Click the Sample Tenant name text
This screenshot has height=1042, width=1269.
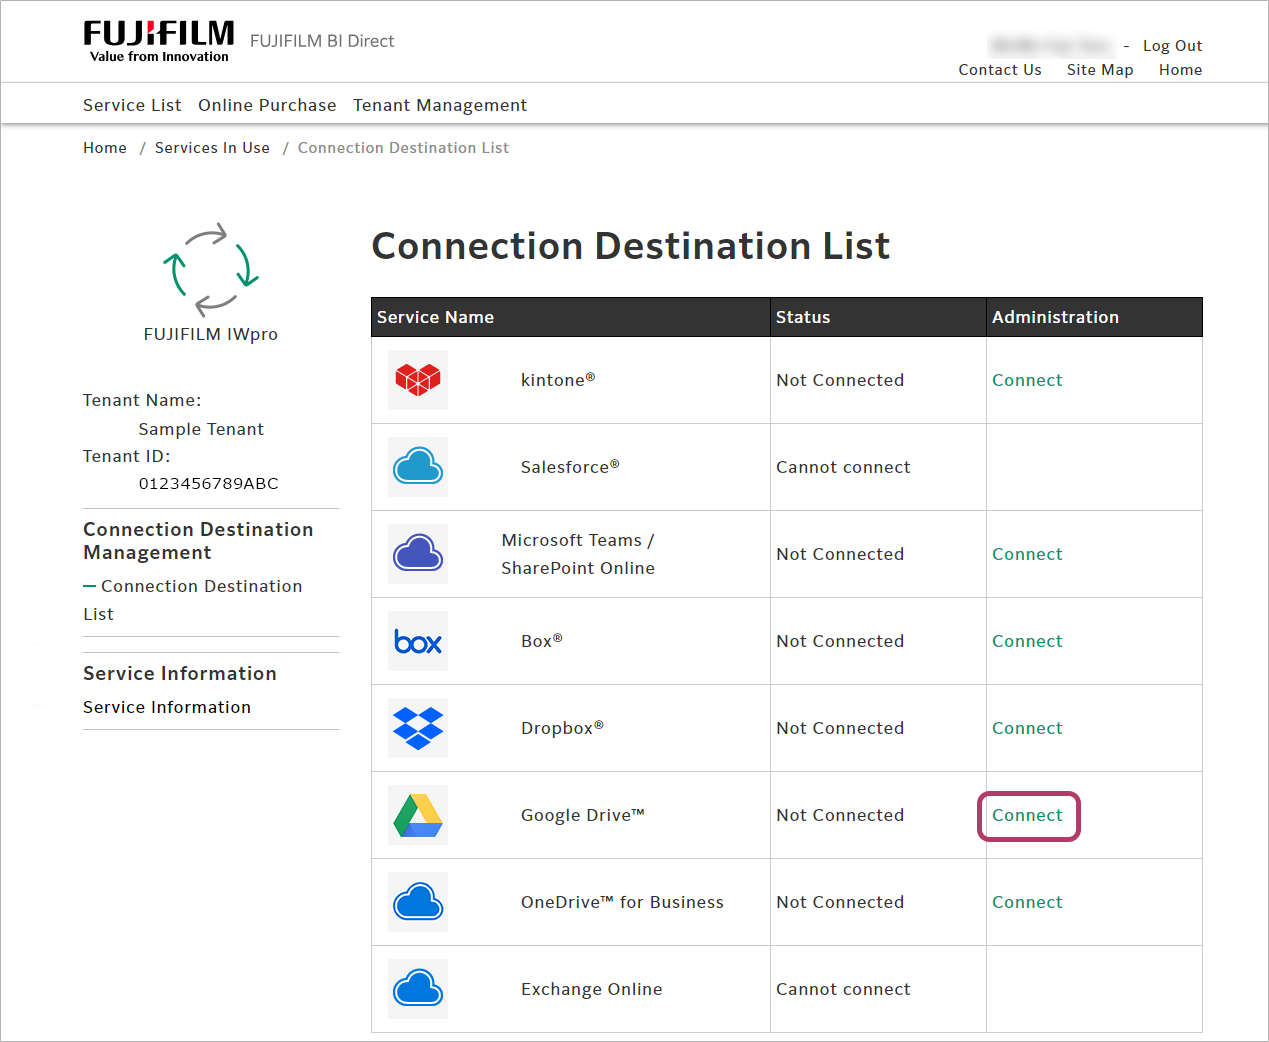click(201, 429)
